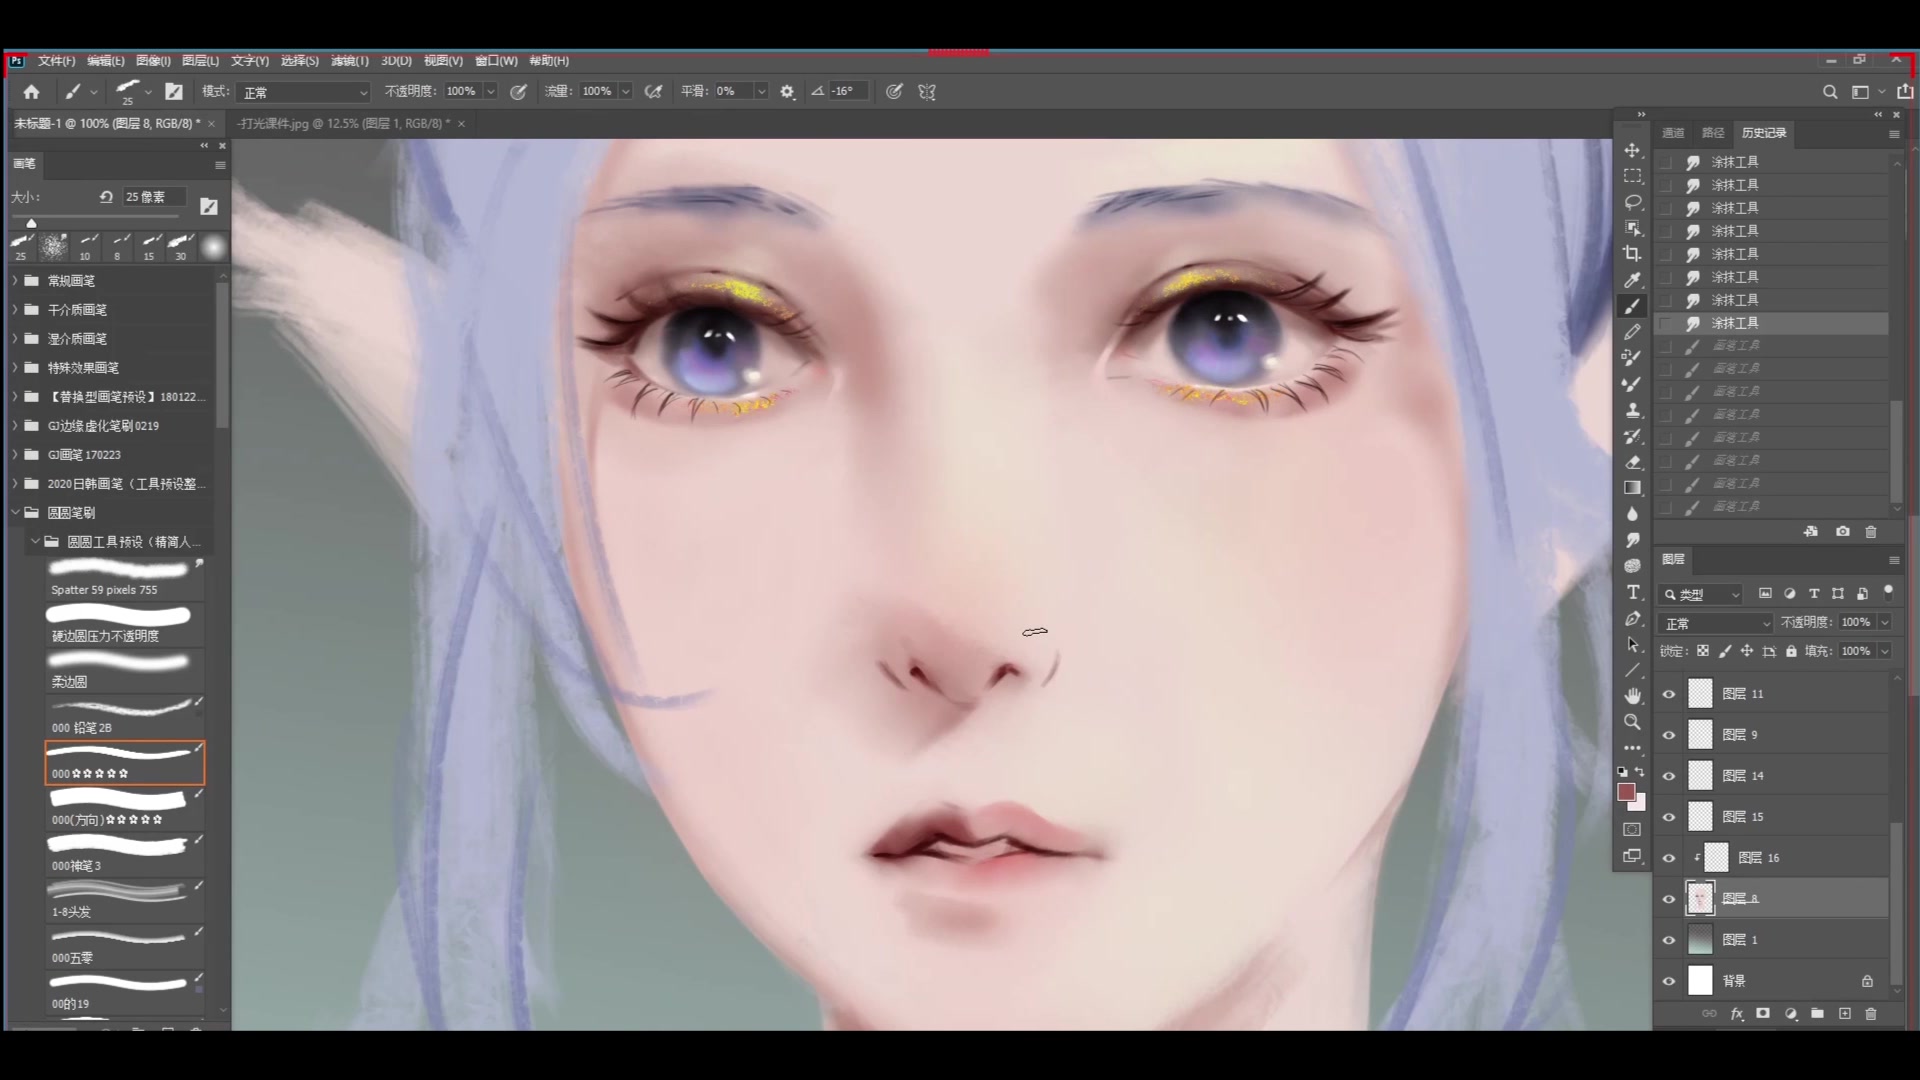Screen dimensions: 1920x1080
Task: Create new snapshot camera icon
Action: tap(1842, 532)
